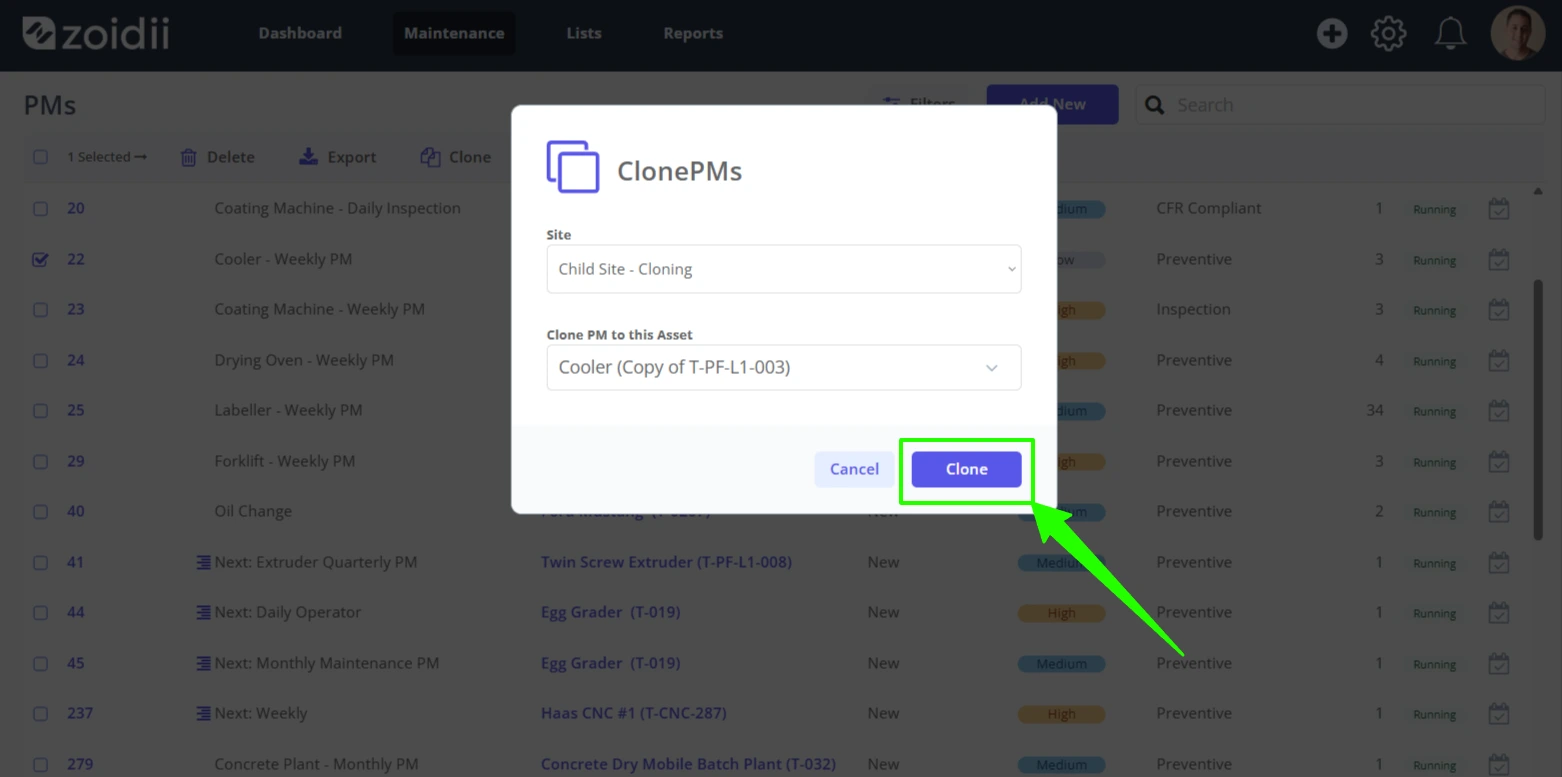Click the zoidii logo
The image size is (1562, 777).
(96, 33)
